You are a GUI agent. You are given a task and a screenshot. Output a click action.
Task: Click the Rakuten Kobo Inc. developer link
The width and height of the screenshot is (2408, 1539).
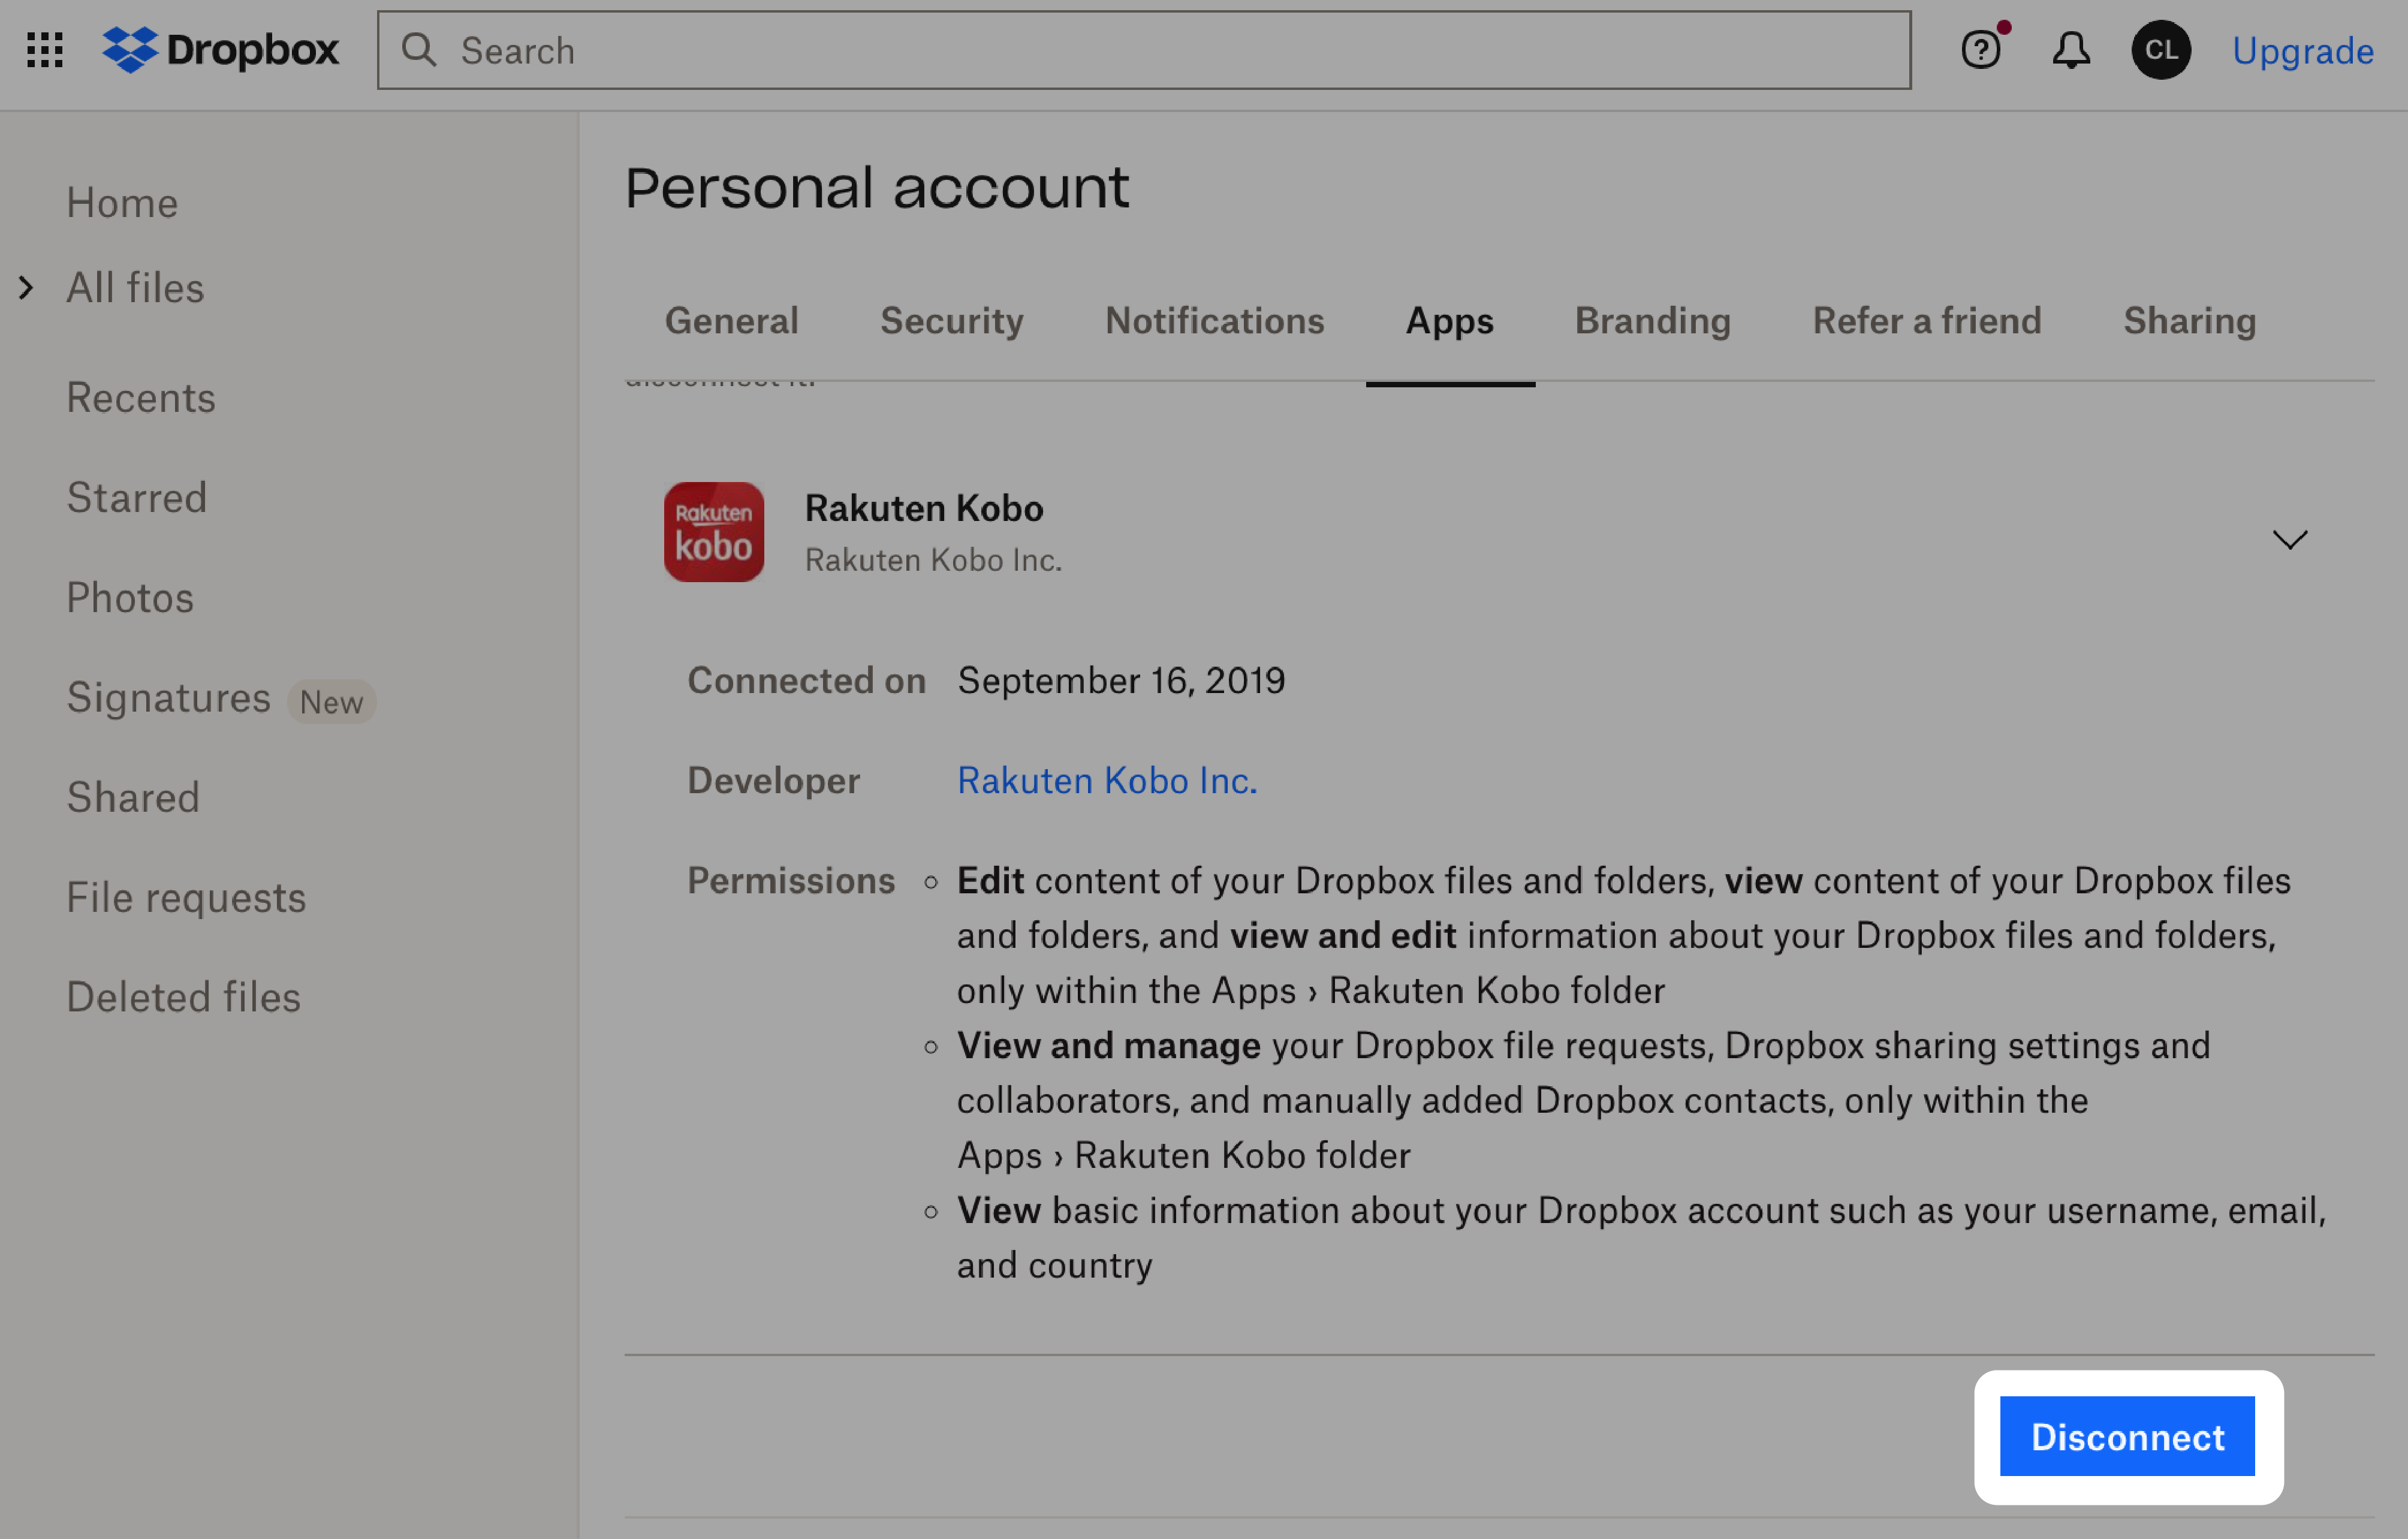(x=1107, y=779)
